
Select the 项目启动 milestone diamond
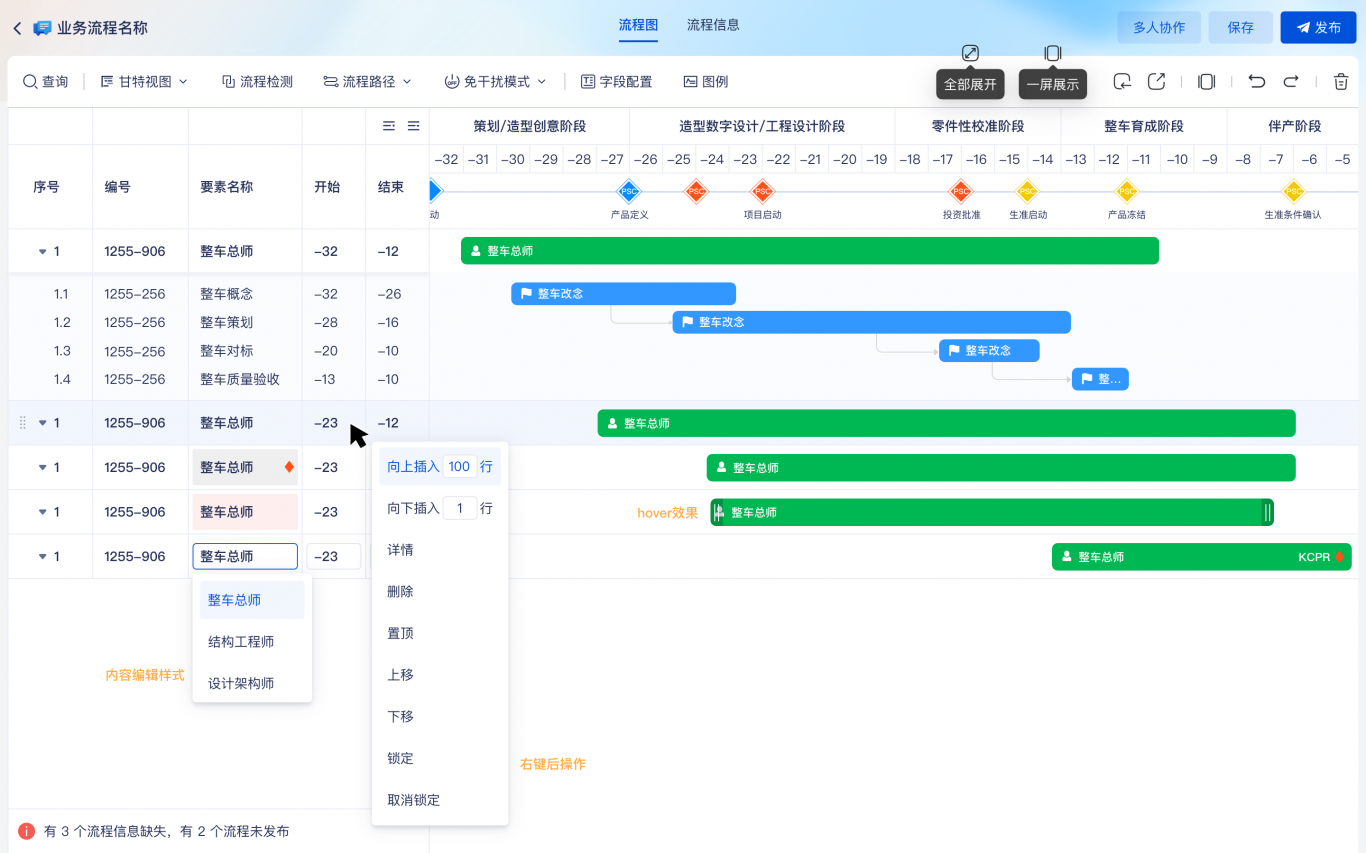tap(763, 191)
